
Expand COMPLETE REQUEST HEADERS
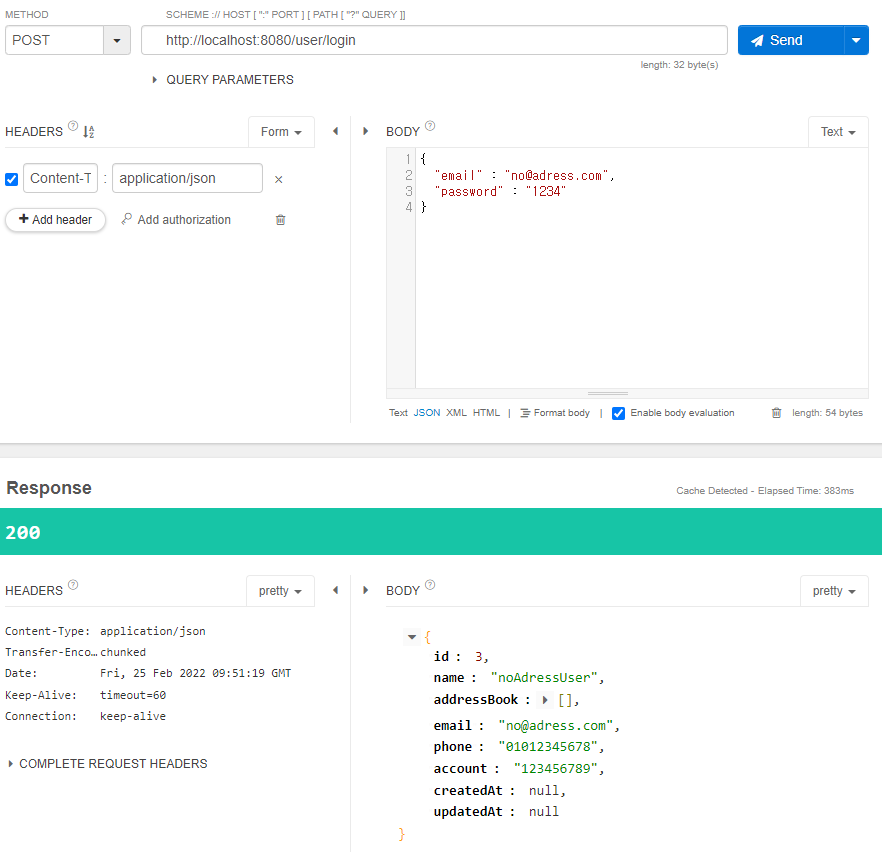click(x=108, y=764)
